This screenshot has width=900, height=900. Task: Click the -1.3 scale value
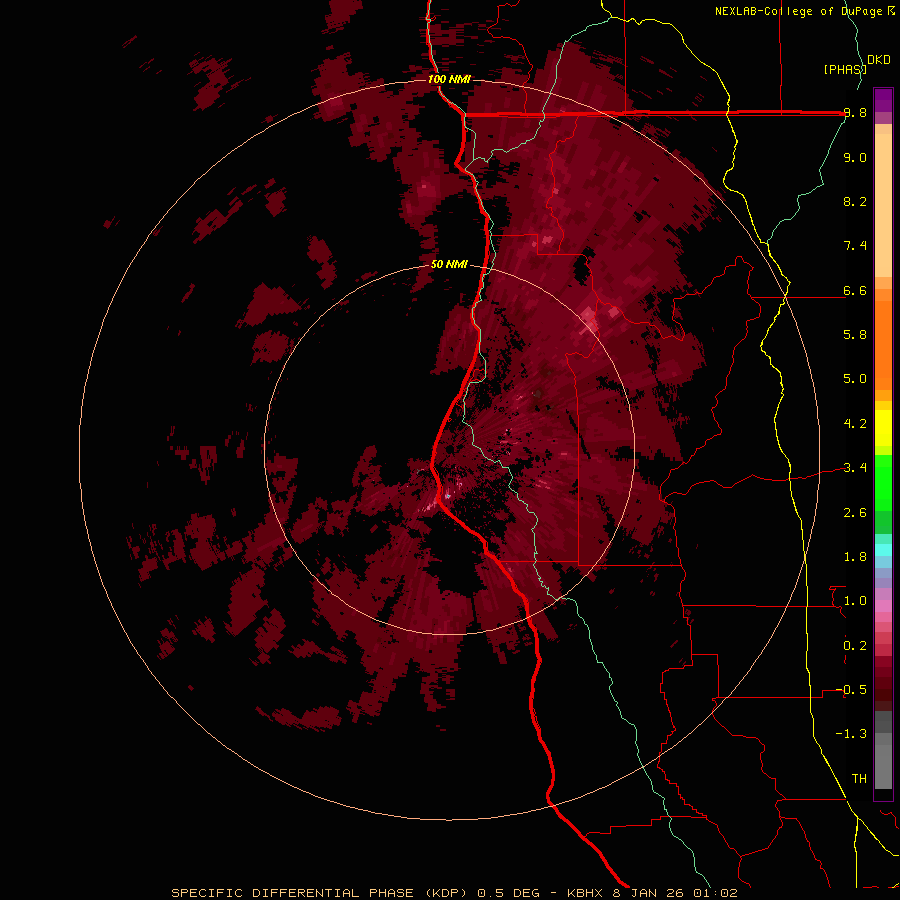[852, 734]
